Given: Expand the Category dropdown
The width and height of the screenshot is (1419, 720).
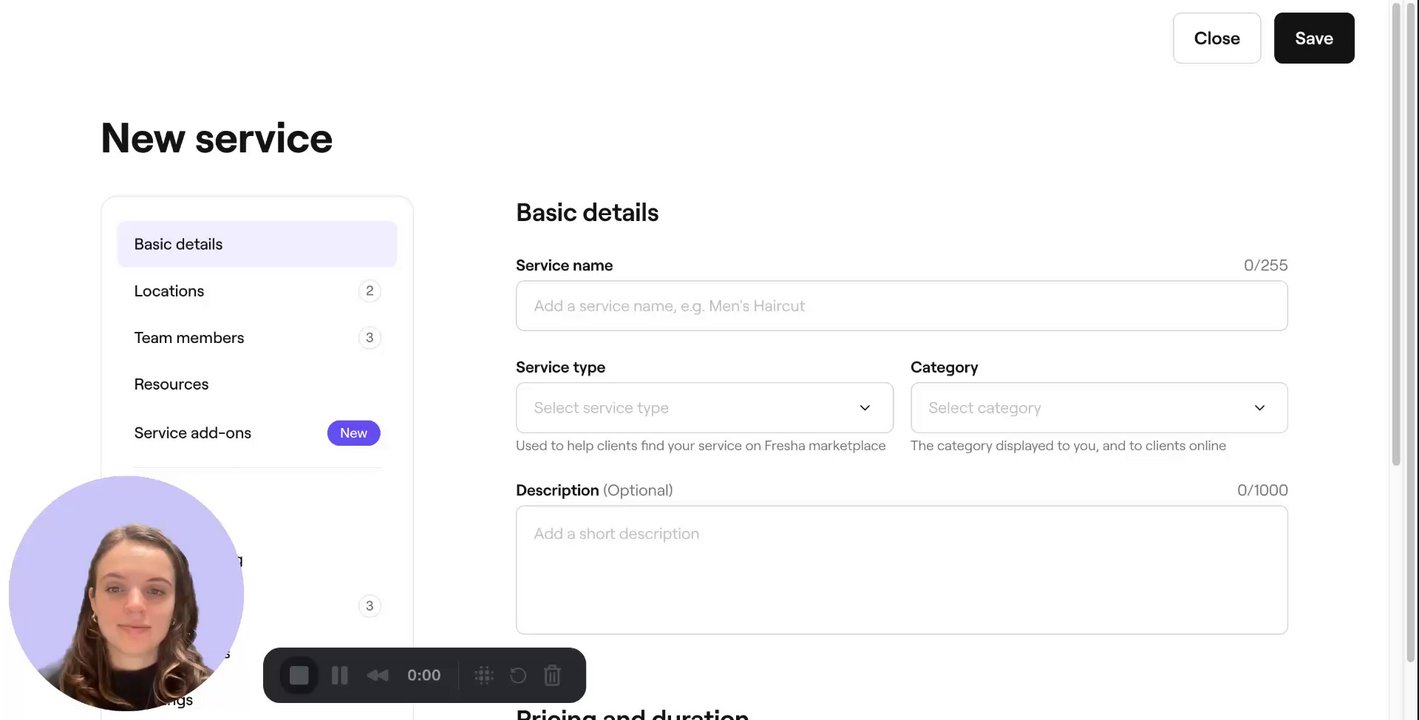Looking at the screenshot, I should (1098, 408).
